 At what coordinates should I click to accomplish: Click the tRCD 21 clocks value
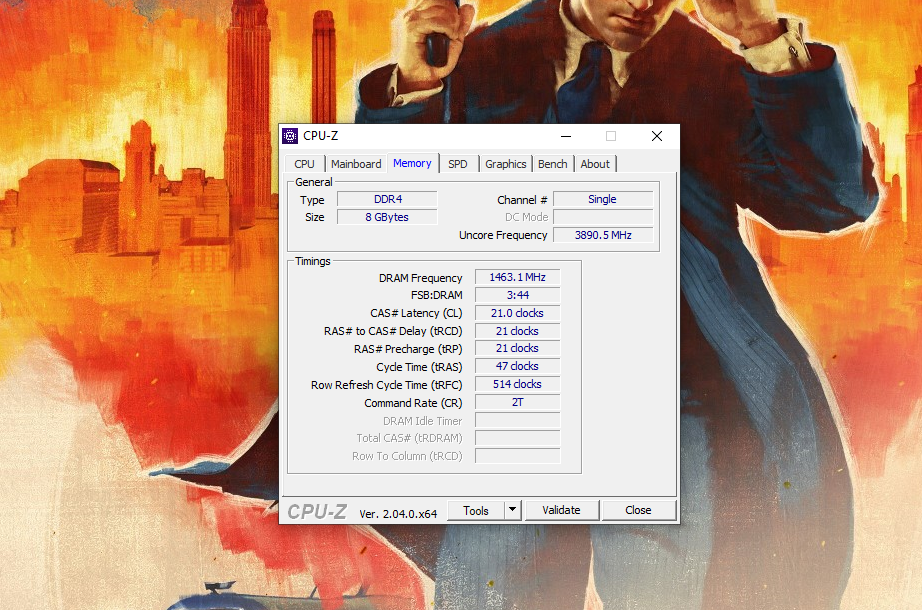pos(517,331)
